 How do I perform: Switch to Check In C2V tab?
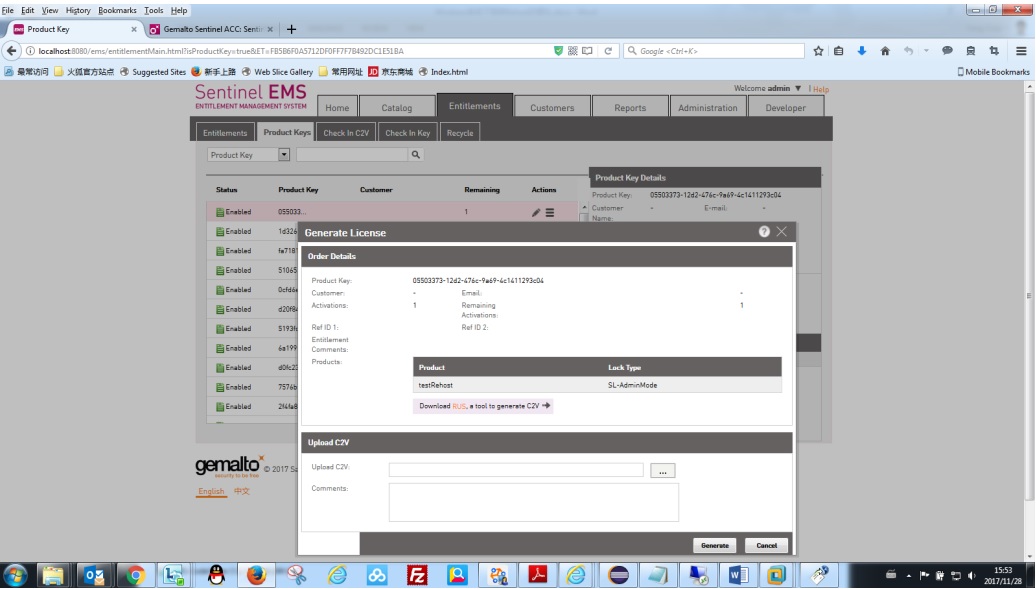click(x=346, y=132)
